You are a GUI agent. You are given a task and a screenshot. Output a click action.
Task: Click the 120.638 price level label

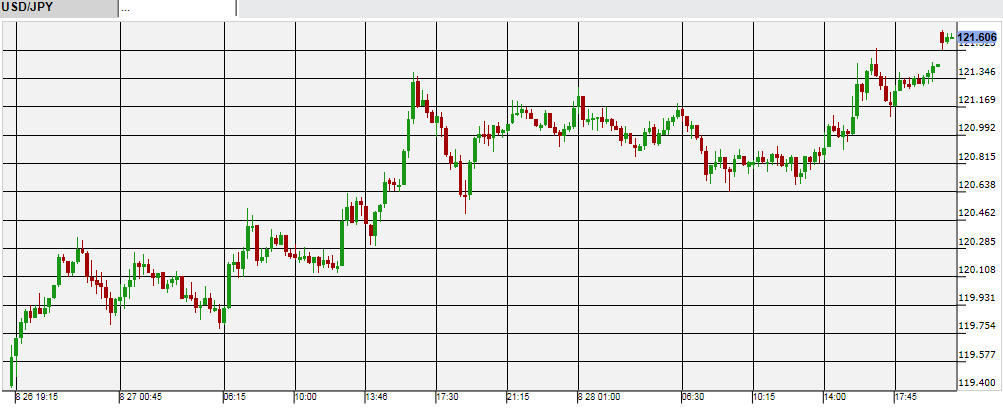tap(977, 185)
